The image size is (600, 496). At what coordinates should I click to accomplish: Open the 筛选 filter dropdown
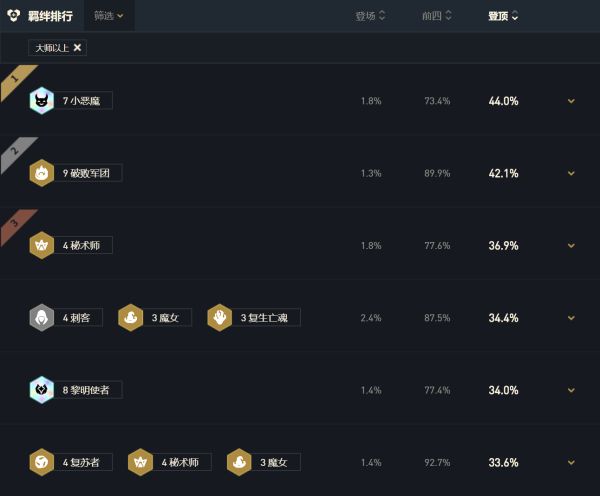click(108, 15)
